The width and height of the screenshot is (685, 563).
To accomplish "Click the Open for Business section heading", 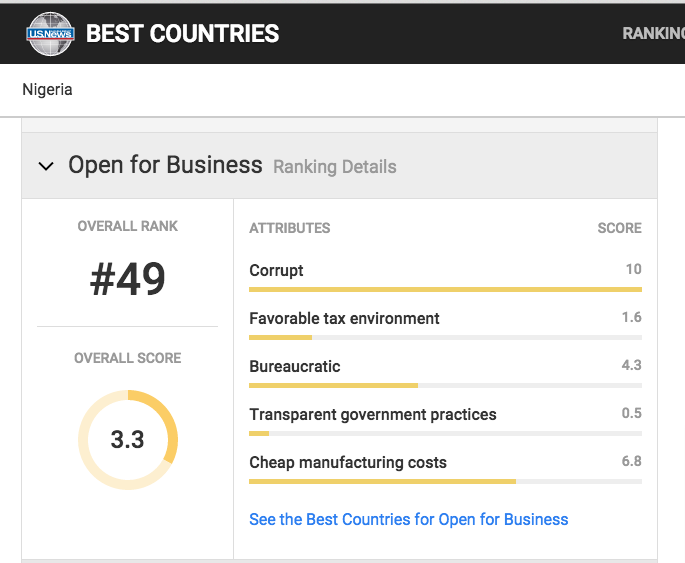I will tap(165, 165).
